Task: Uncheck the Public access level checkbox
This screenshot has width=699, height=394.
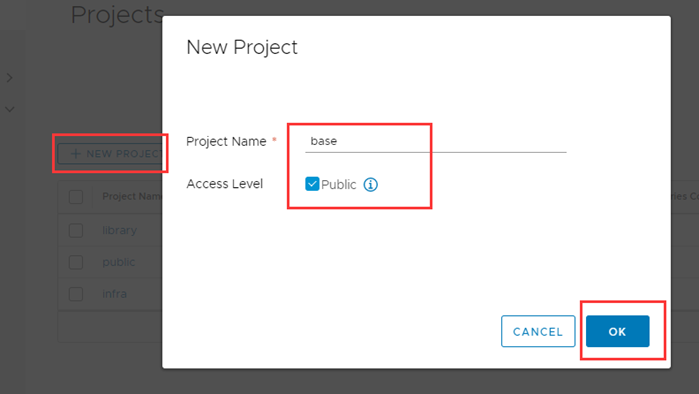Action: pos(312,184)
